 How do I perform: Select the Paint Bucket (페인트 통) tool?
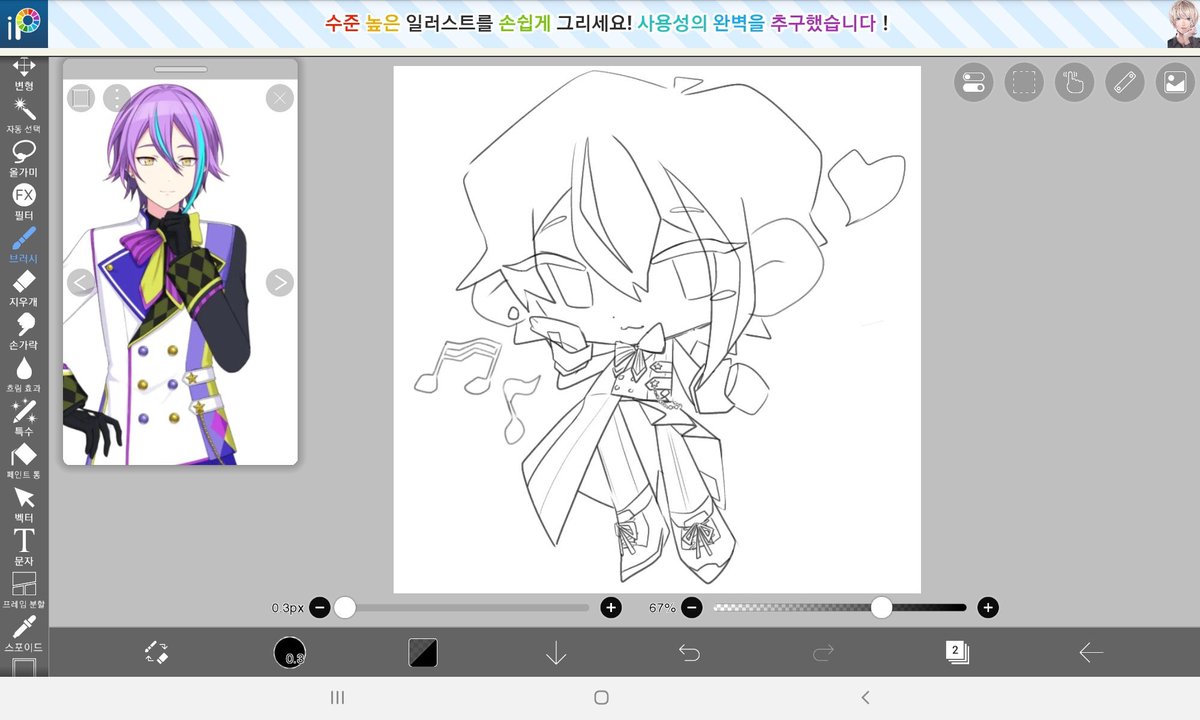click(x=24, y=461)
